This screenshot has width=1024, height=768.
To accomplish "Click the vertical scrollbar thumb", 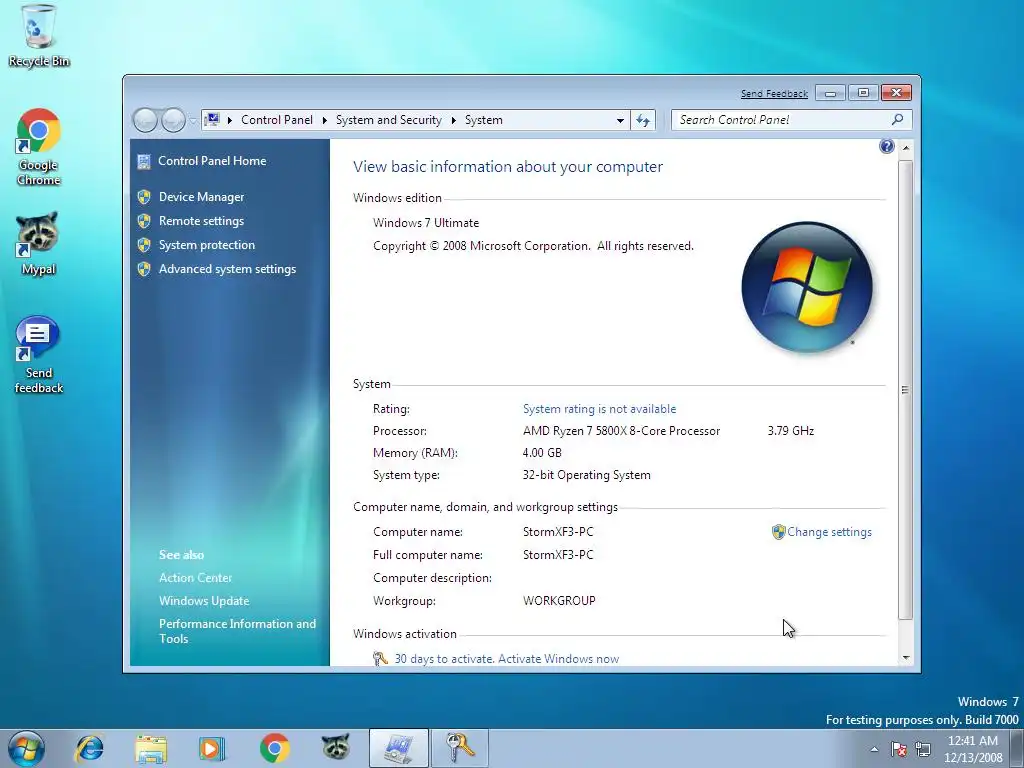I will point(905,389).
